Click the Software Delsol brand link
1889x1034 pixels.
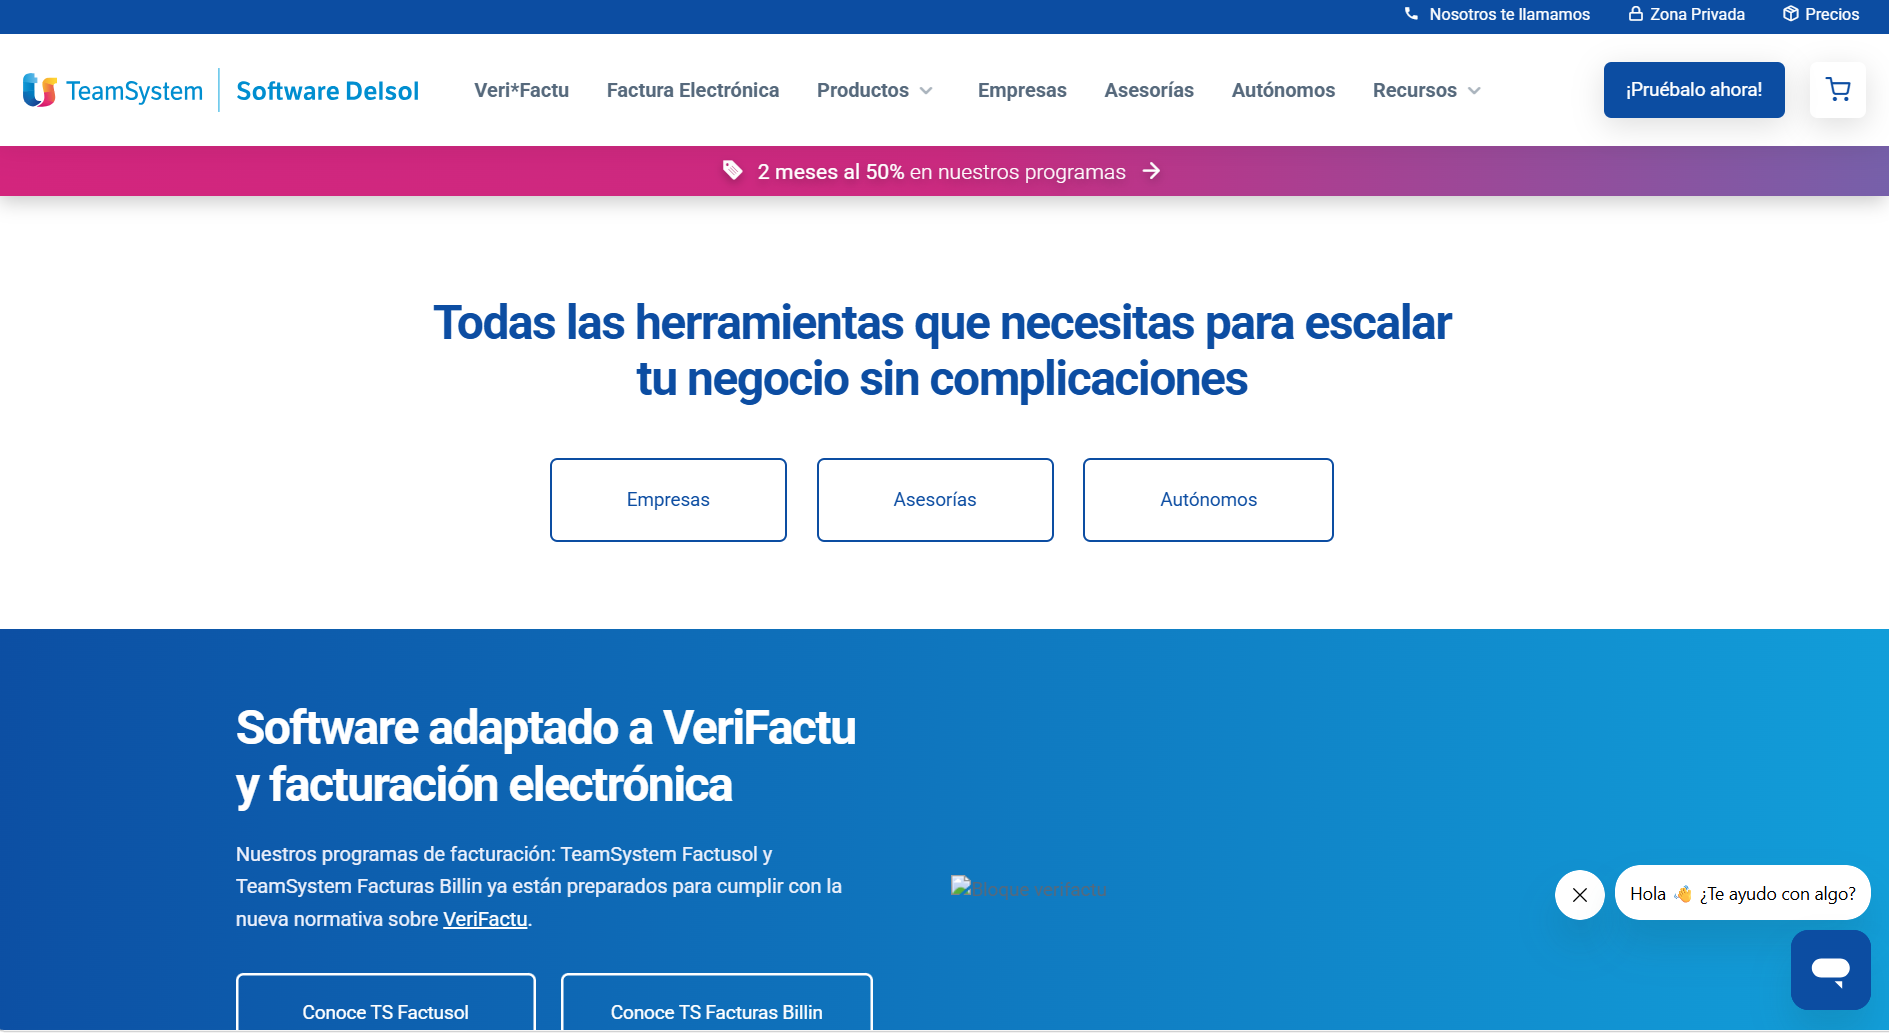pyautogui.click(x=328, y=91)
